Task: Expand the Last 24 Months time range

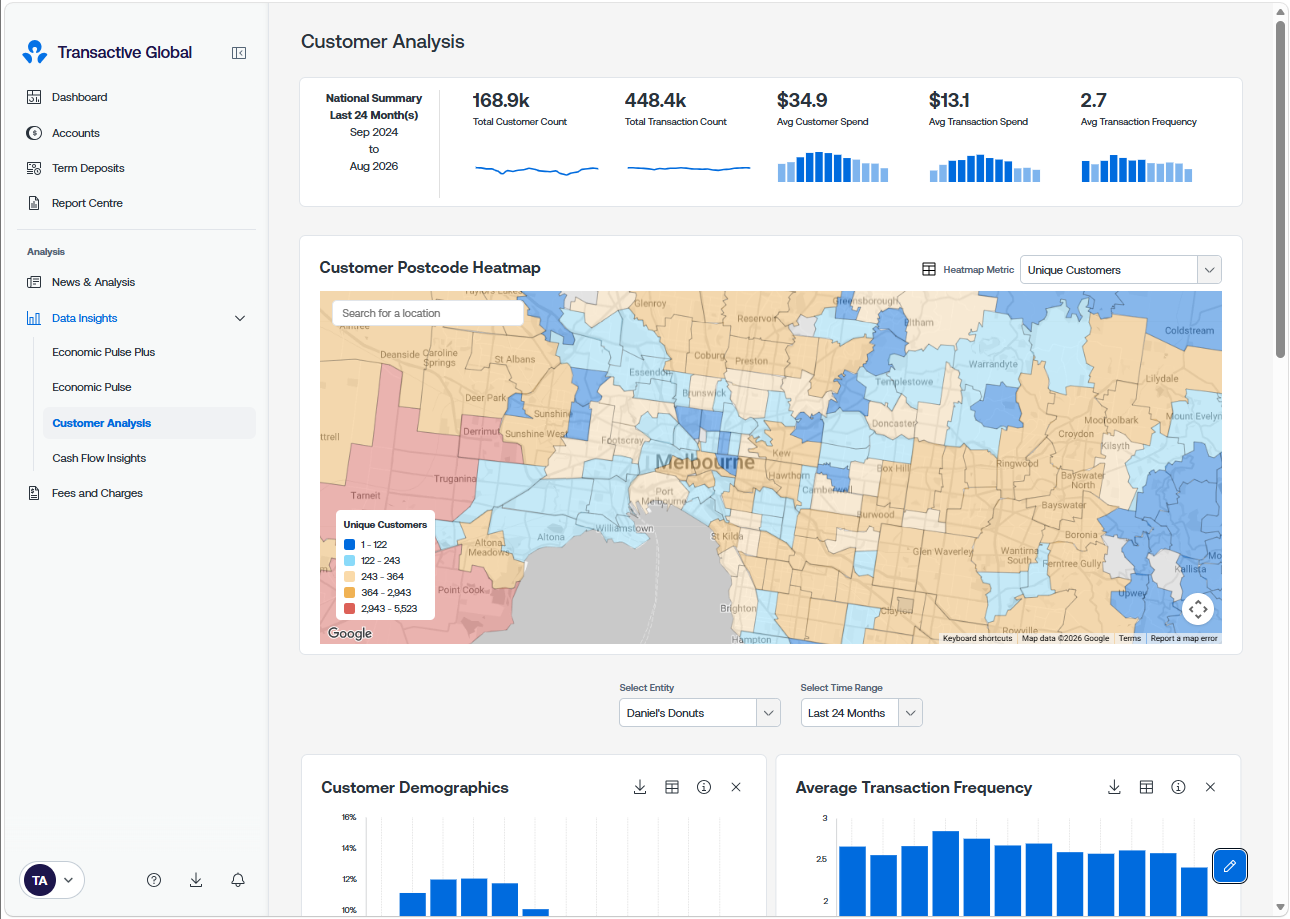Action: tap(862, 713)
